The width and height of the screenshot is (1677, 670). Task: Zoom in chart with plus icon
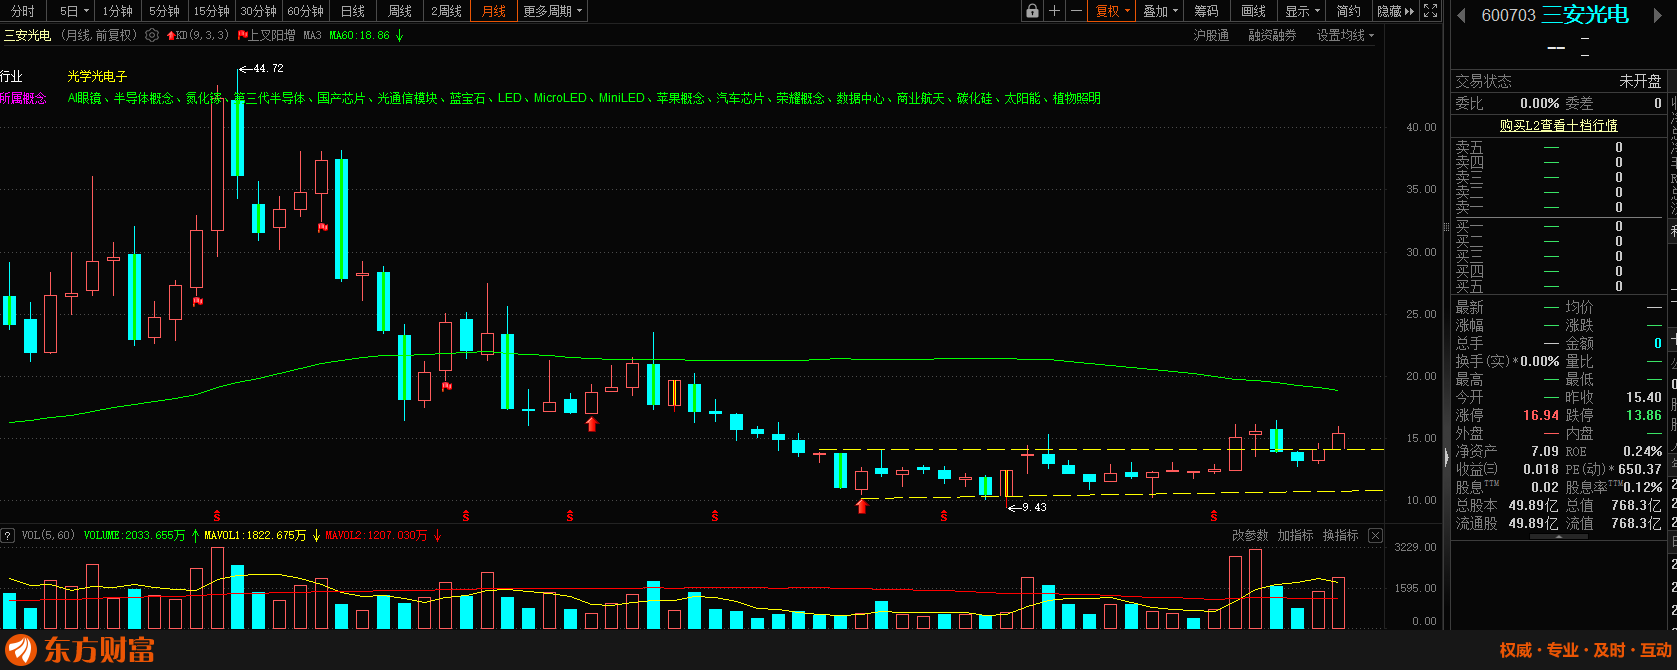tap(1054, 11)
